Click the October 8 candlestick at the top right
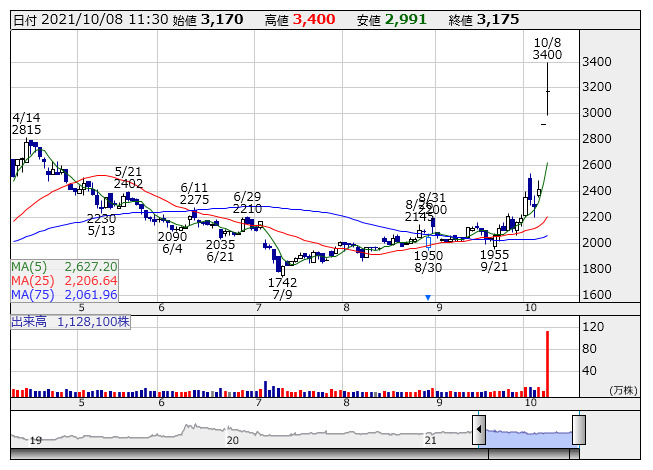Screen dimensions: 653x470 [547, 90]
